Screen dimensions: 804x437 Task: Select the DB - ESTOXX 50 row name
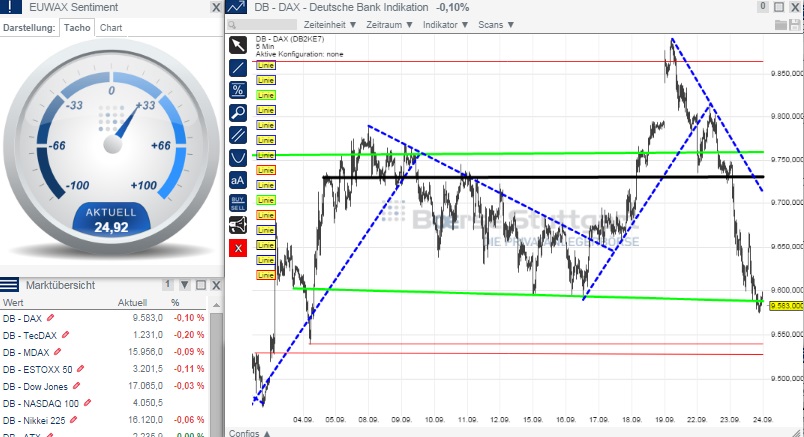pos(37,369)
